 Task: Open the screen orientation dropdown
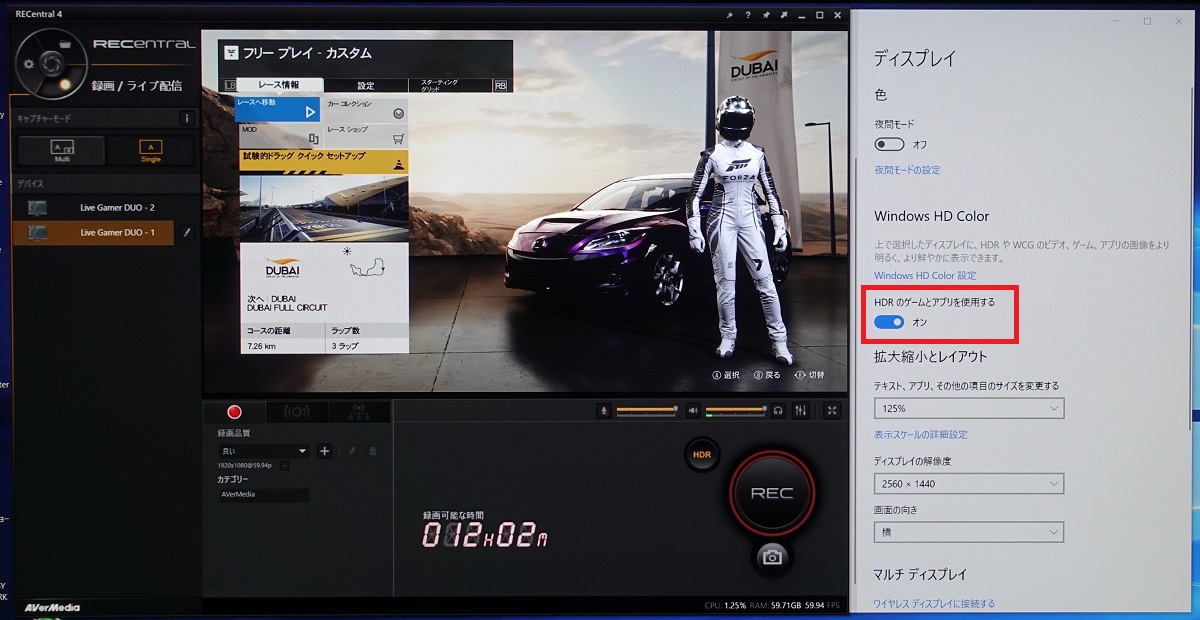pyautogui.click(x=969, y=533)
